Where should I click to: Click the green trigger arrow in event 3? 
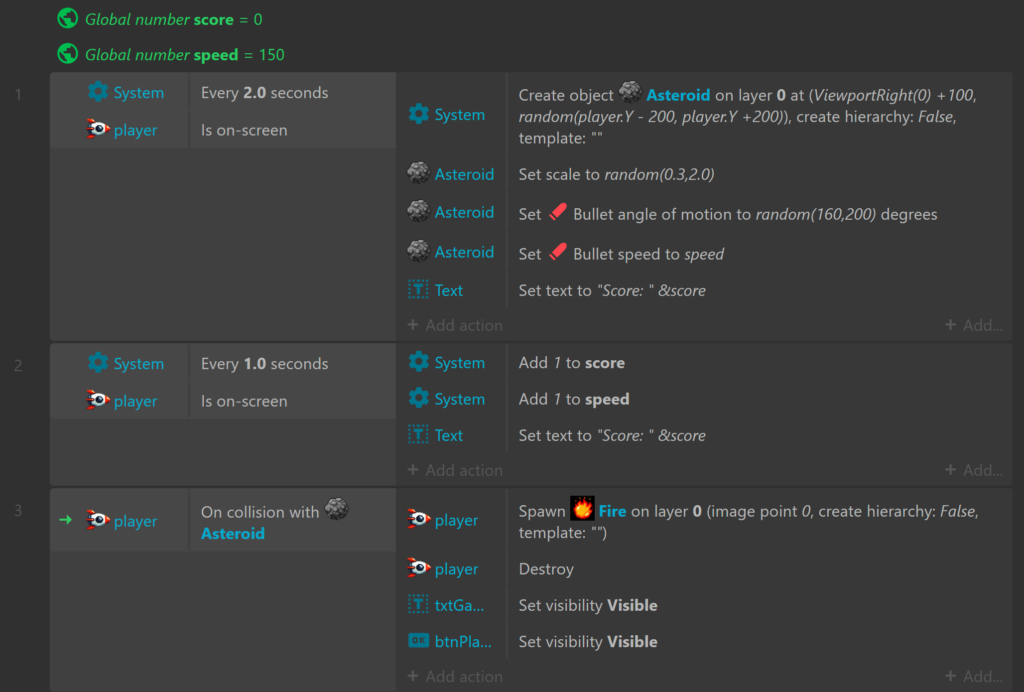66,520
